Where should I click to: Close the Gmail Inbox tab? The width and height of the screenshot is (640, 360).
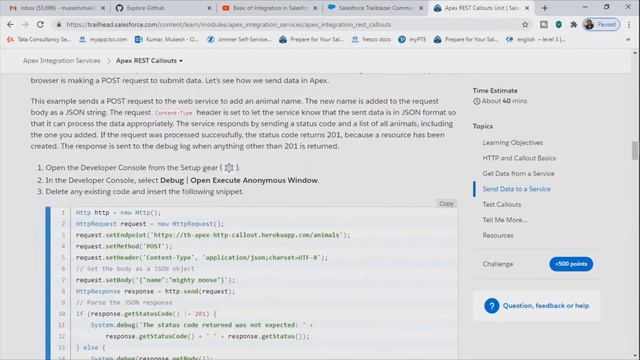pos(103,8)
